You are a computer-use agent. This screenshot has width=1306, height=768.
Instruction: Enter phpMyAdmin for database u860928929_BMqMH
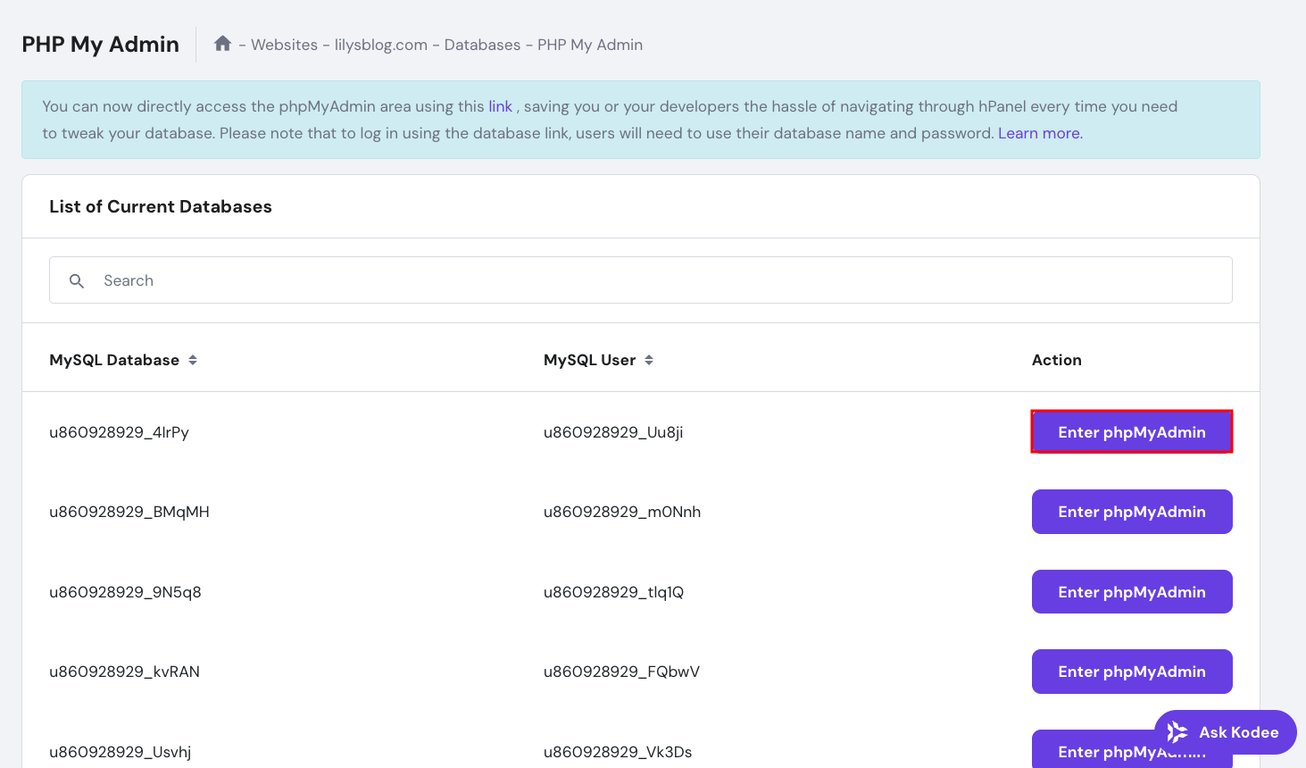tap(1131, 511)
